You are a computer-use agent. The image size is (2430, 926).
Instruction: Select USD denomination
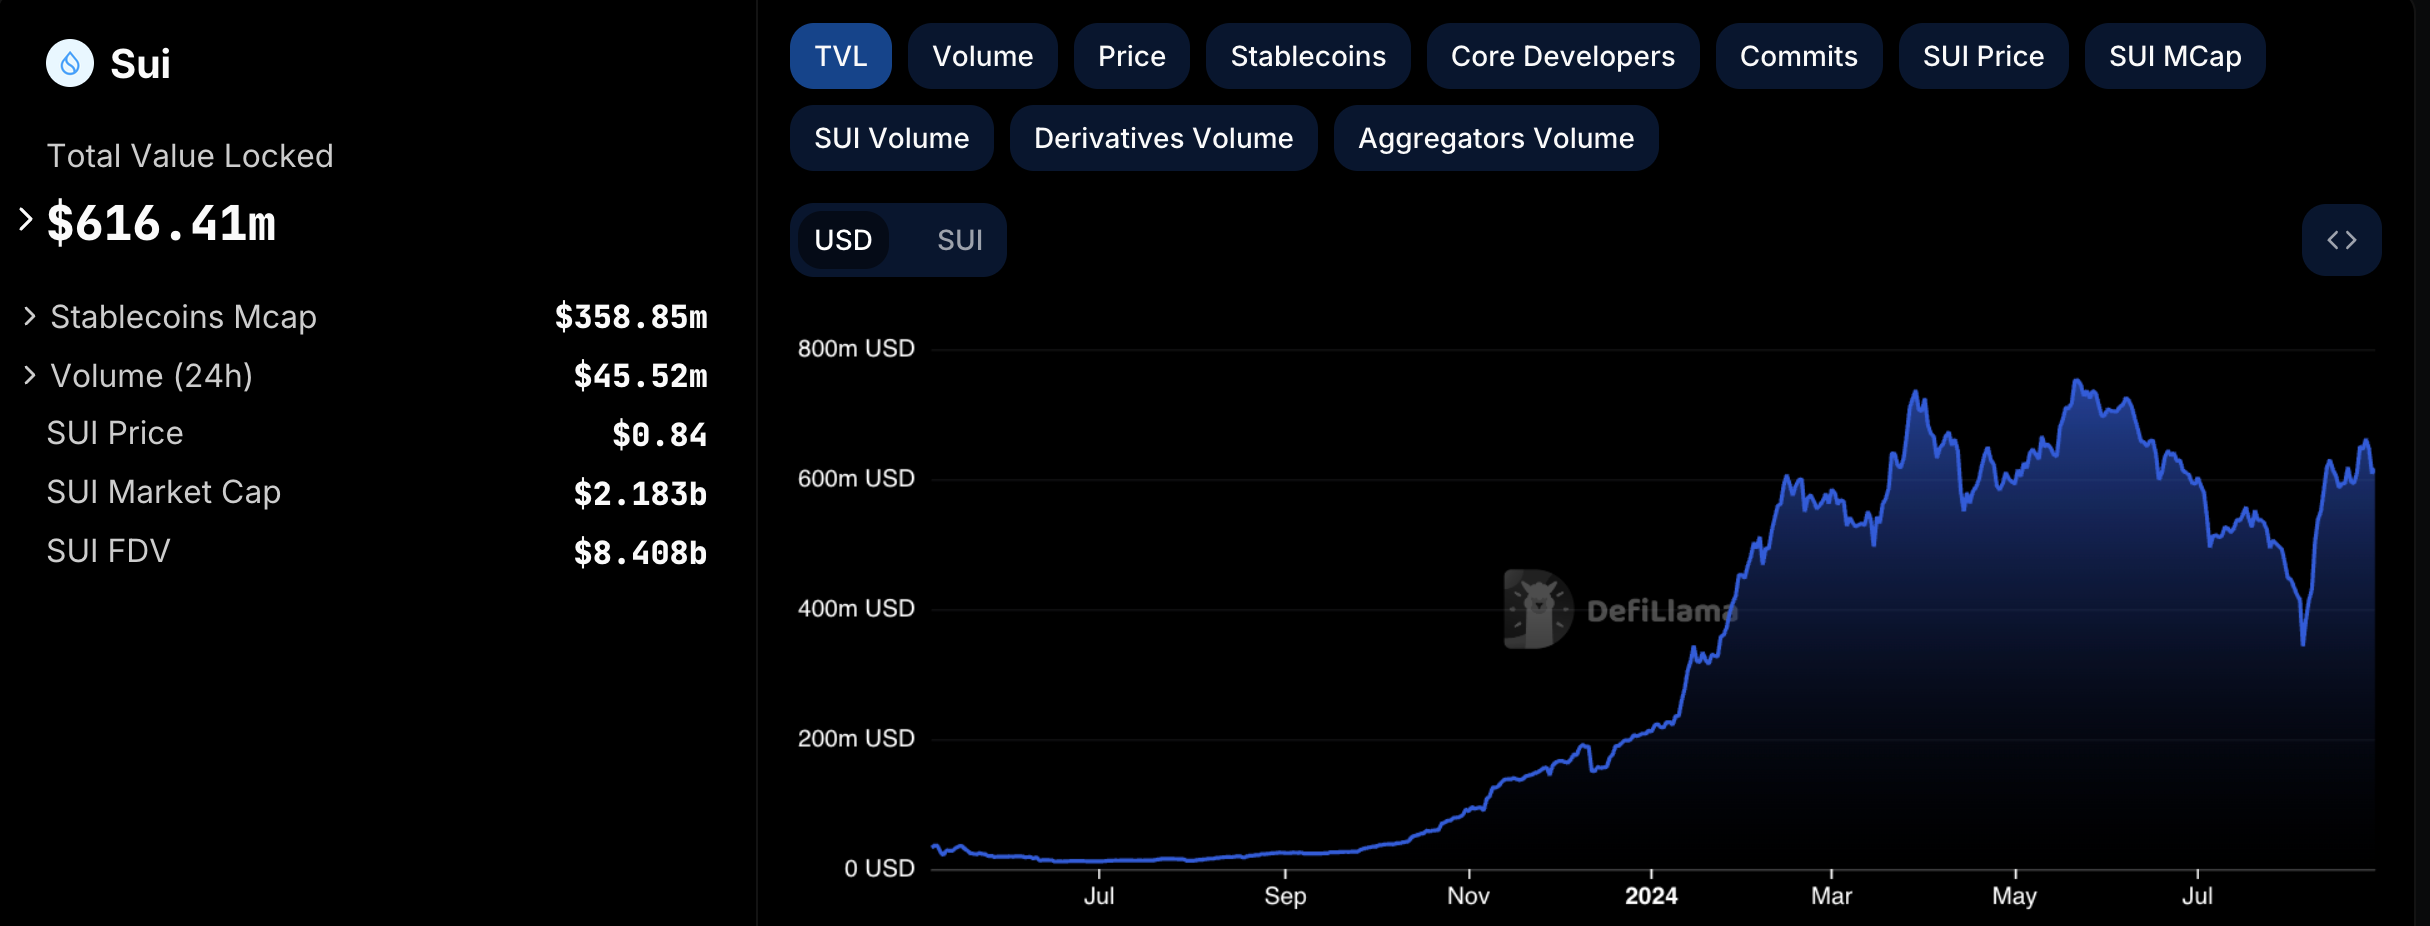(843, 240)
